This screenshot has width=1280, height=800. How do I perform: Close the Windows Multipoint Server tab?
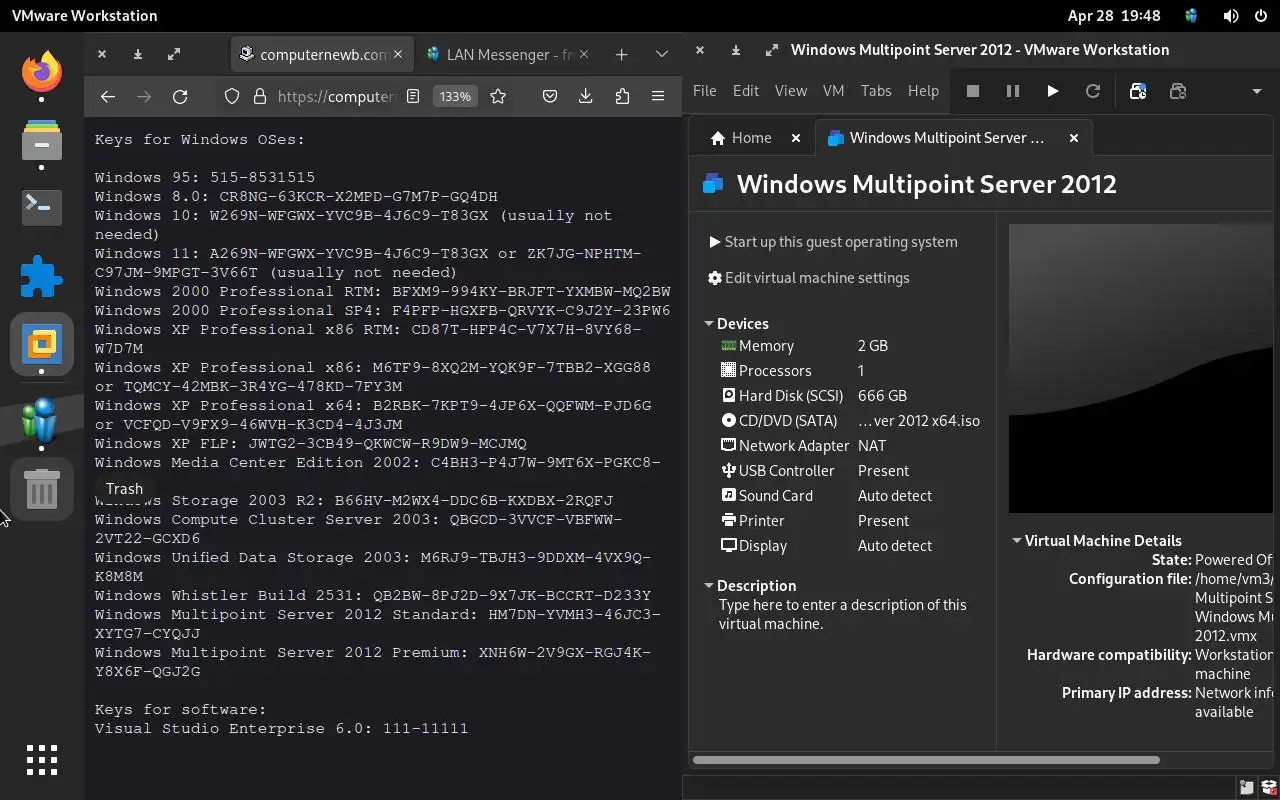click(1074, 138)
